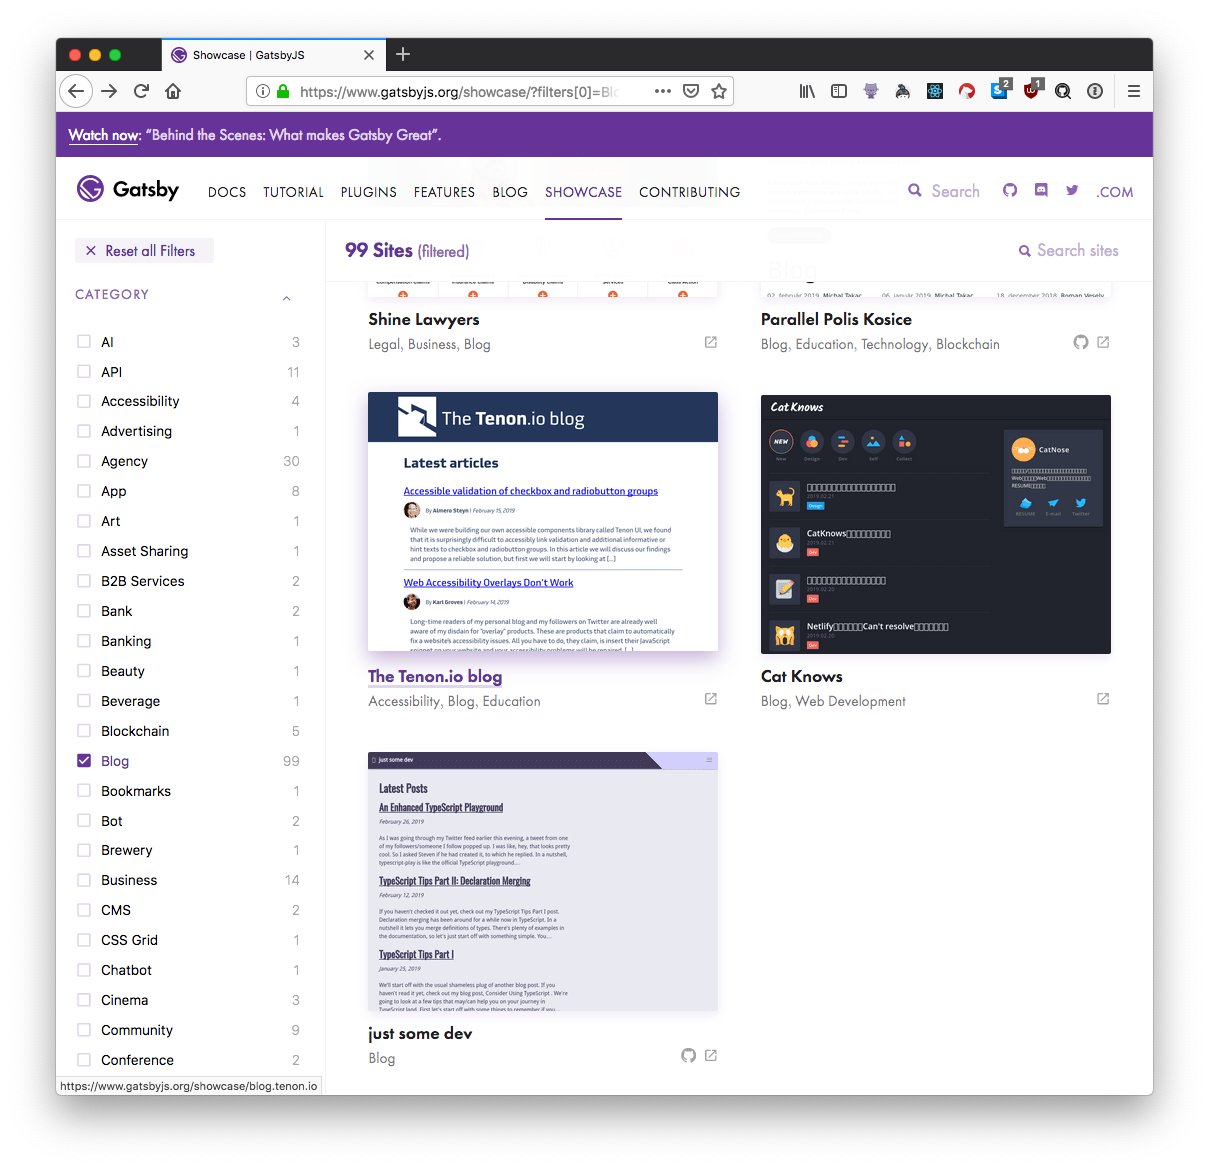Enable the Accessibility category checkbox

(x=84, y=401)
